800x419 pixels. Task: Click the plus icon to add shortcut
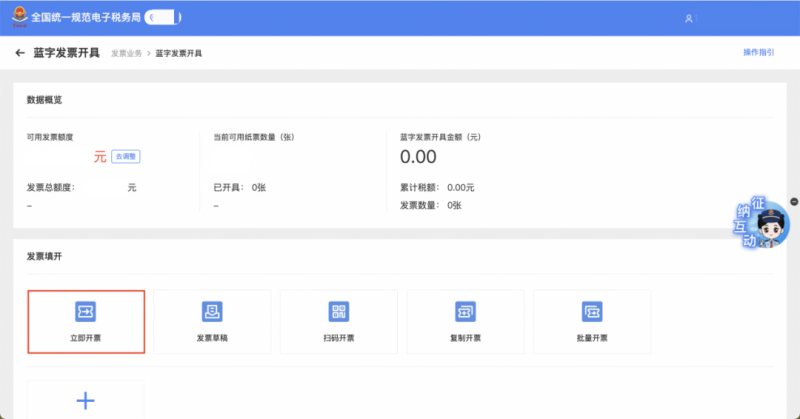tap(86, 401)
